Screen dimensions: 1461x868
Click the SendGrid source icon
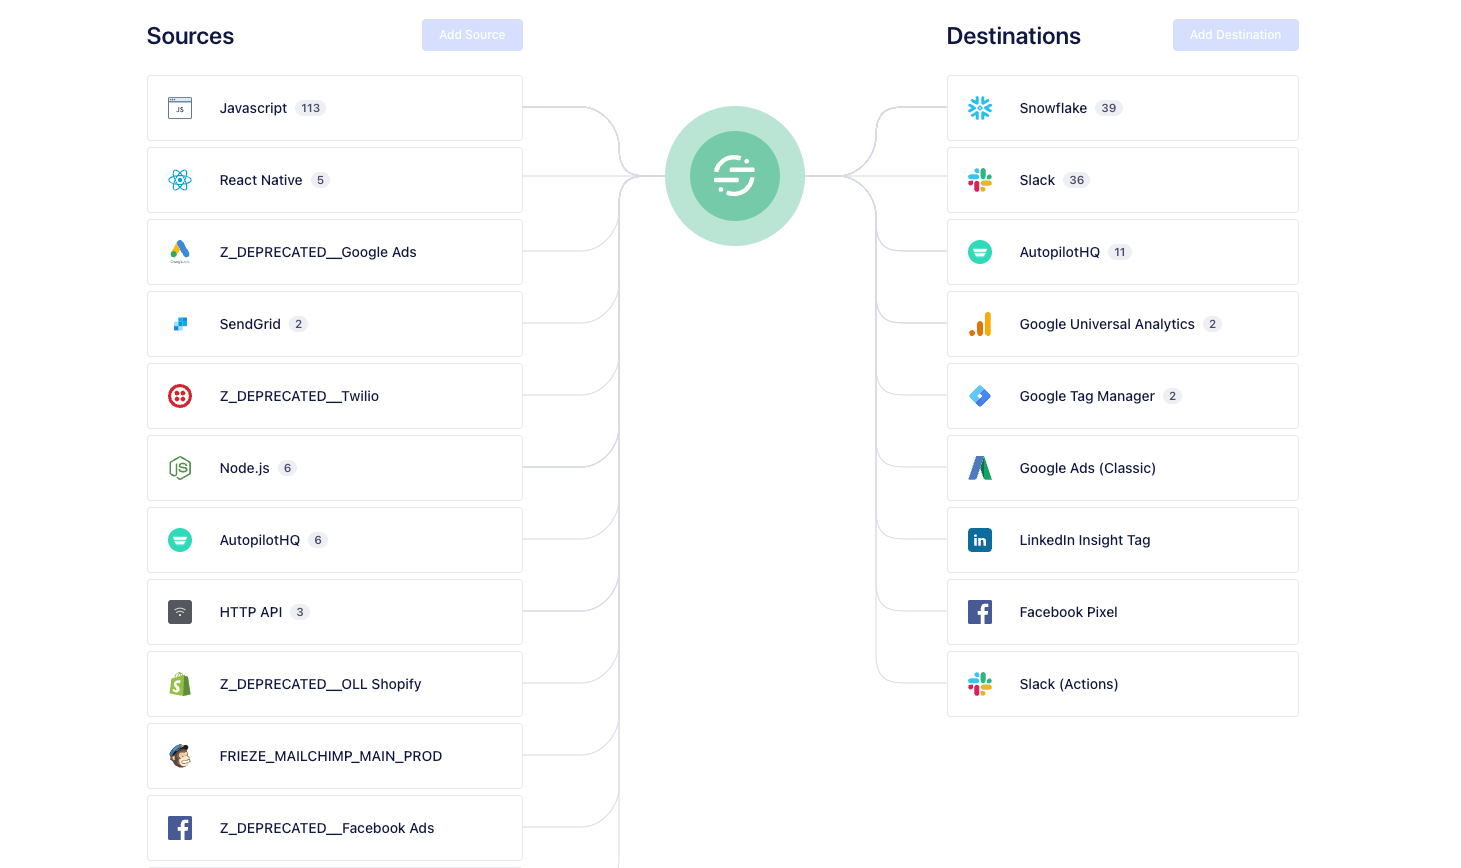180,324
